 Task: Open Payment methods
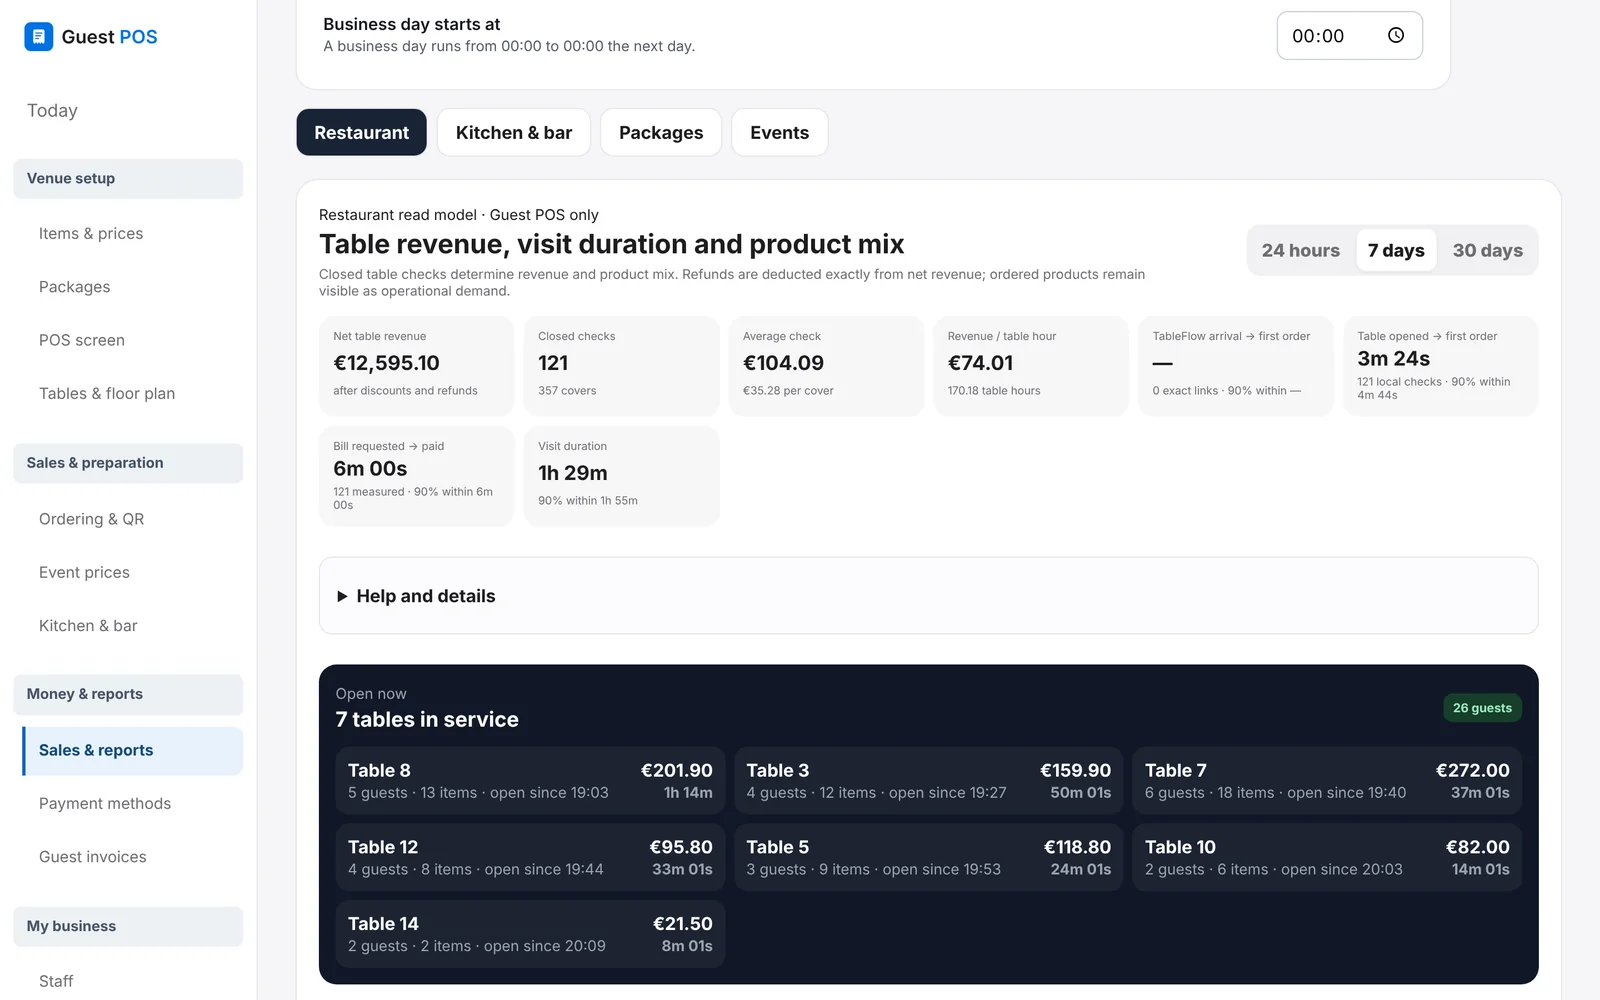tap(105, 803)
